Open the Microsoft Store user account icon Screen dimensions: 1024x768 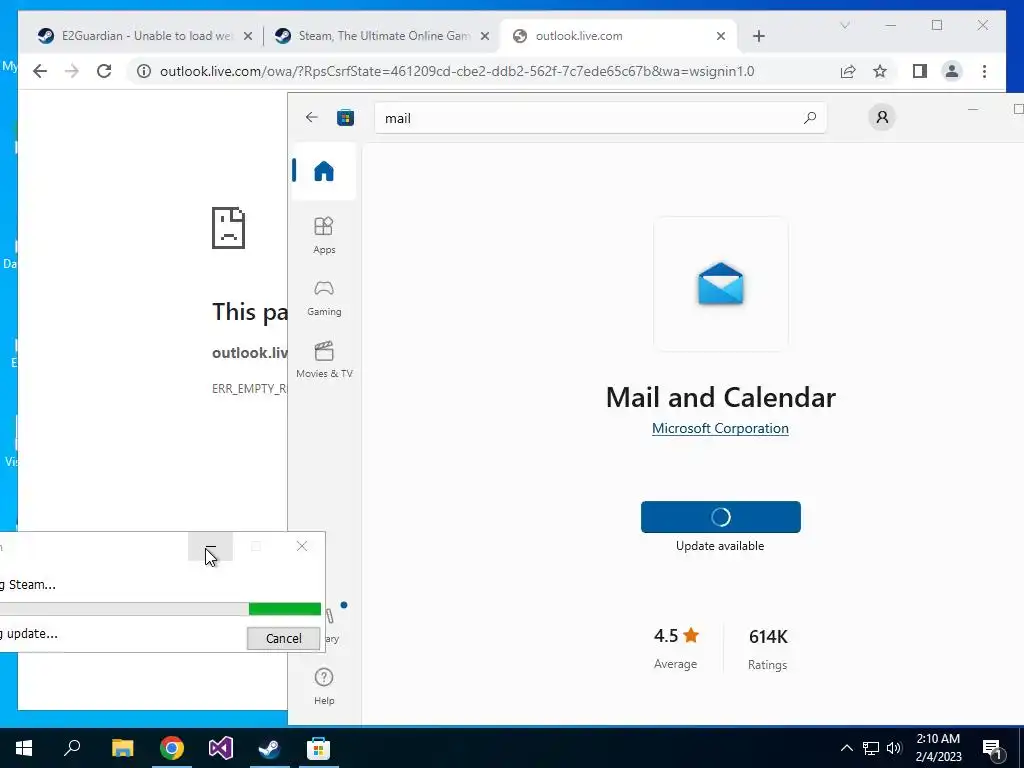pos(882,118)
